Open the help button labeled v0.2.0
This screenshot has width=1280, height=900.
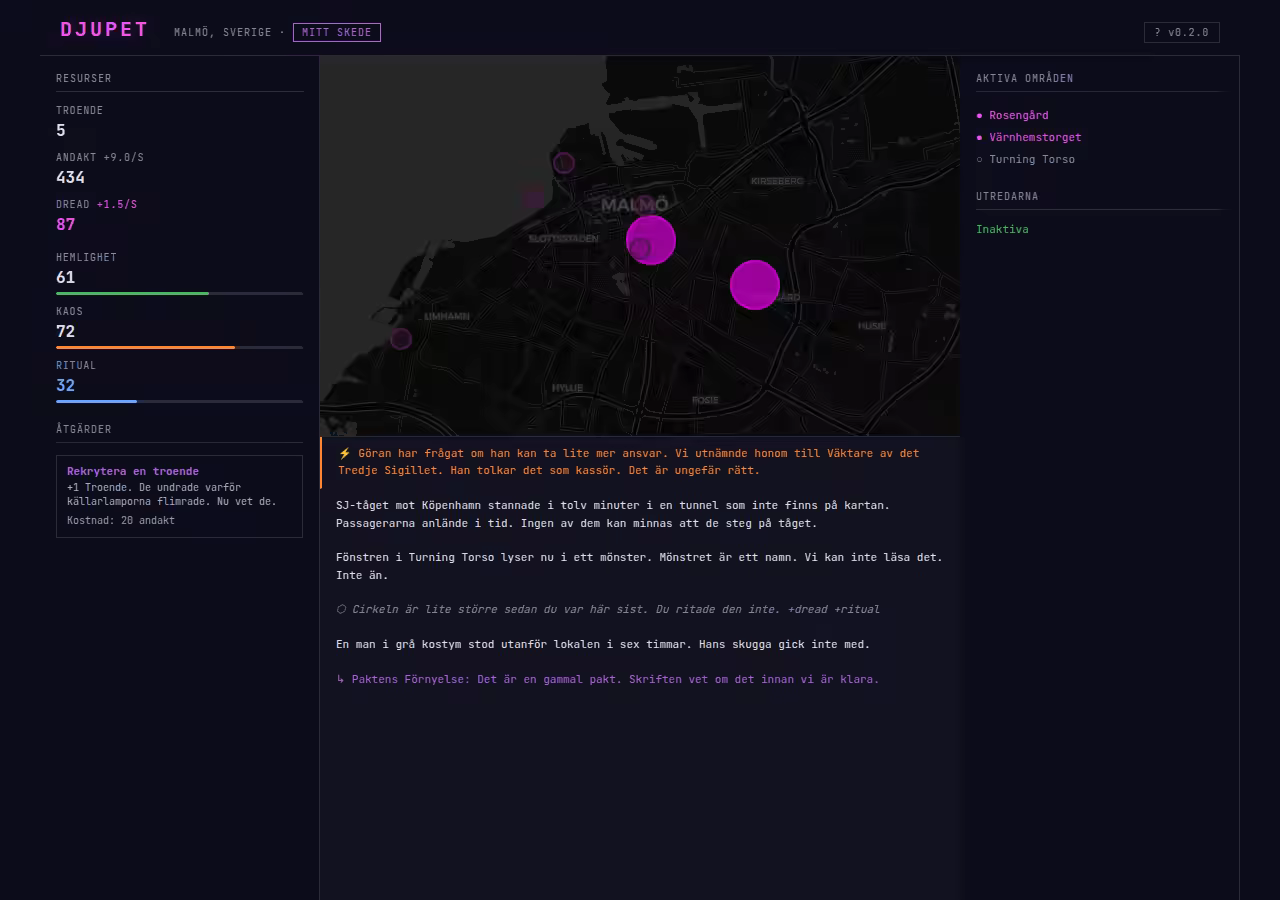(1182, 33)
